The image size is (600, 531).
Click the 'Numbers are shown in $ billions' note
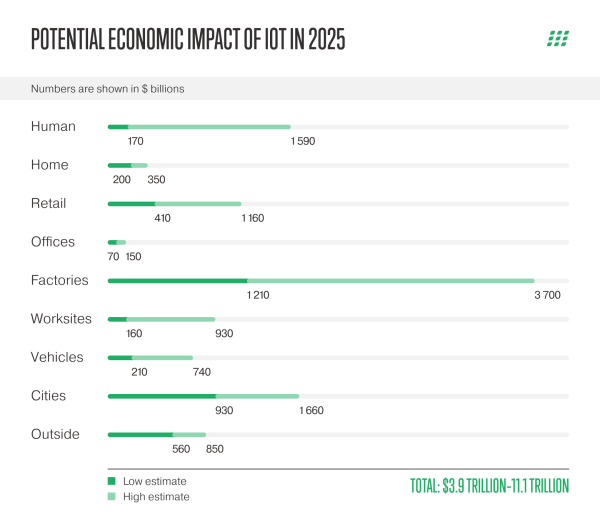click(x=108, y=89)
